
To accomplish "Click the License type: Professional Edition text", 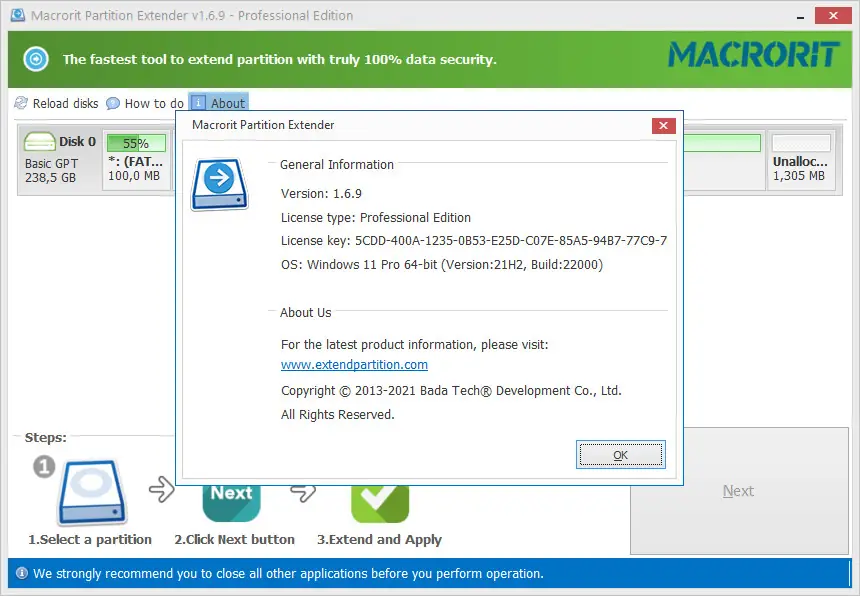I will click(x=376, y=218).
